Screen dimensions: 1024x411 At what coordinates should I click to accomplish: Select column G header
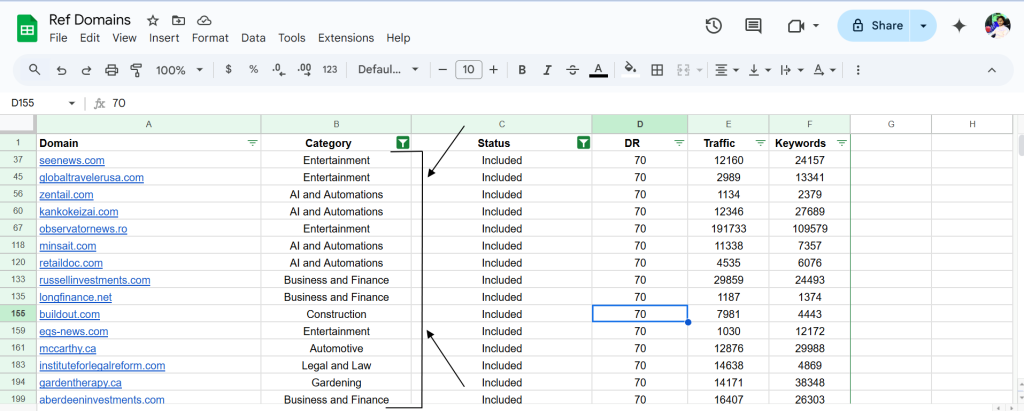pos(891,124)
